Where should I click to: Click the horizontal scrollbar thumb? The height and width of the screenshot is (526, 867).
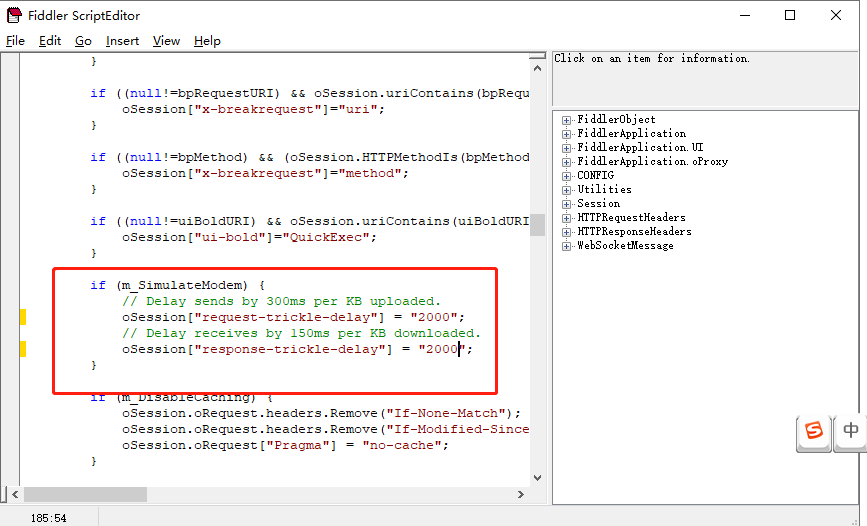(85, 494)
